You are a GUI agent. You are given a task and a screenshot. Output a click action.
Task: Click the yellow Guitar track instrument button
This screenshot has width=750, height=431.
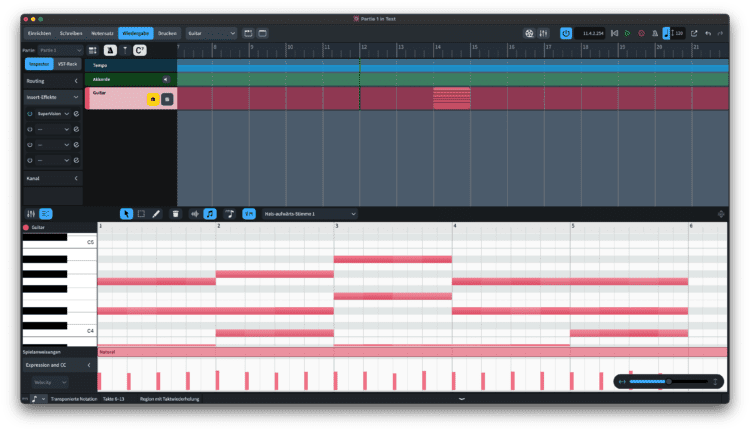(x=153, y=99)
